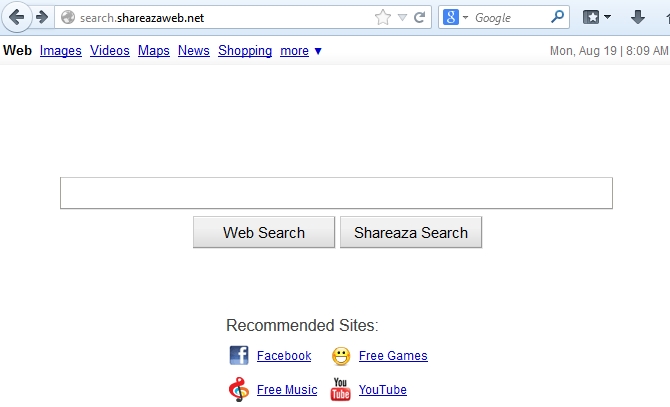The image size is (670, 407).
Task: Bookmark this page with the star icon
Action: point(382,17)
